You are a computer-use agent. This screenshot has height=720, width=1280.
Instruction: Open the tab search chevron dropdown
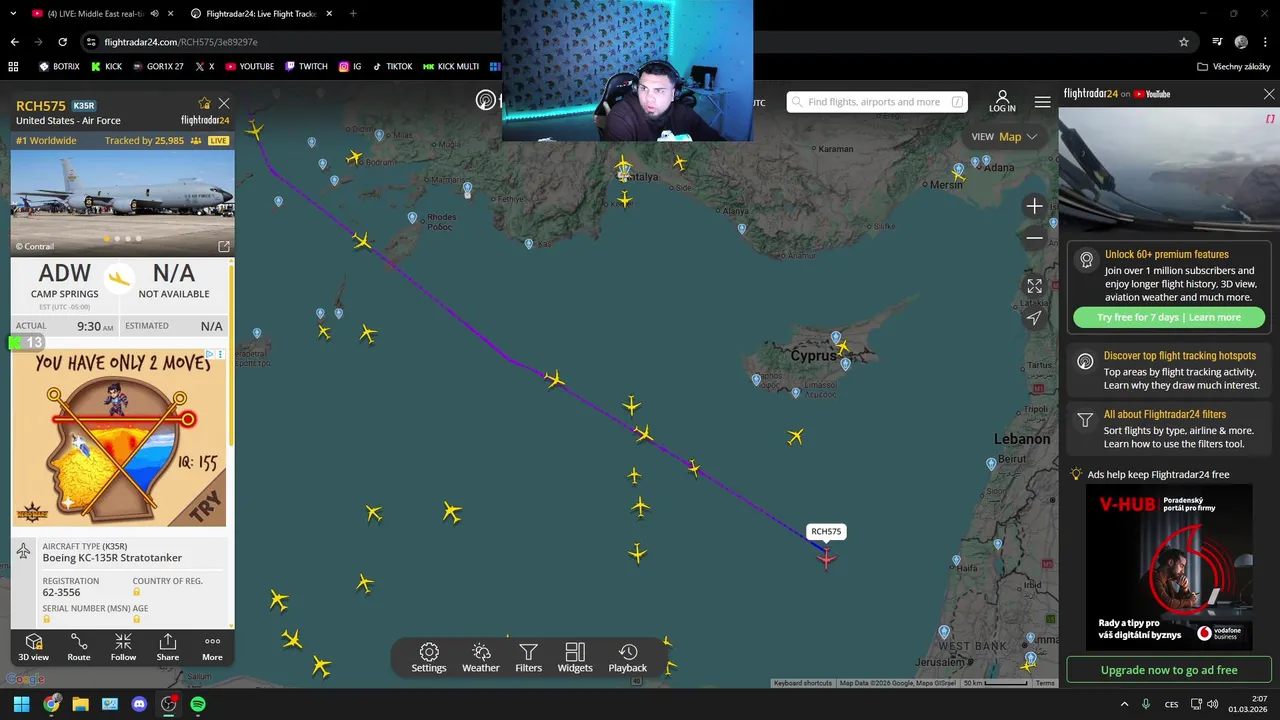(x=12, y=14)
